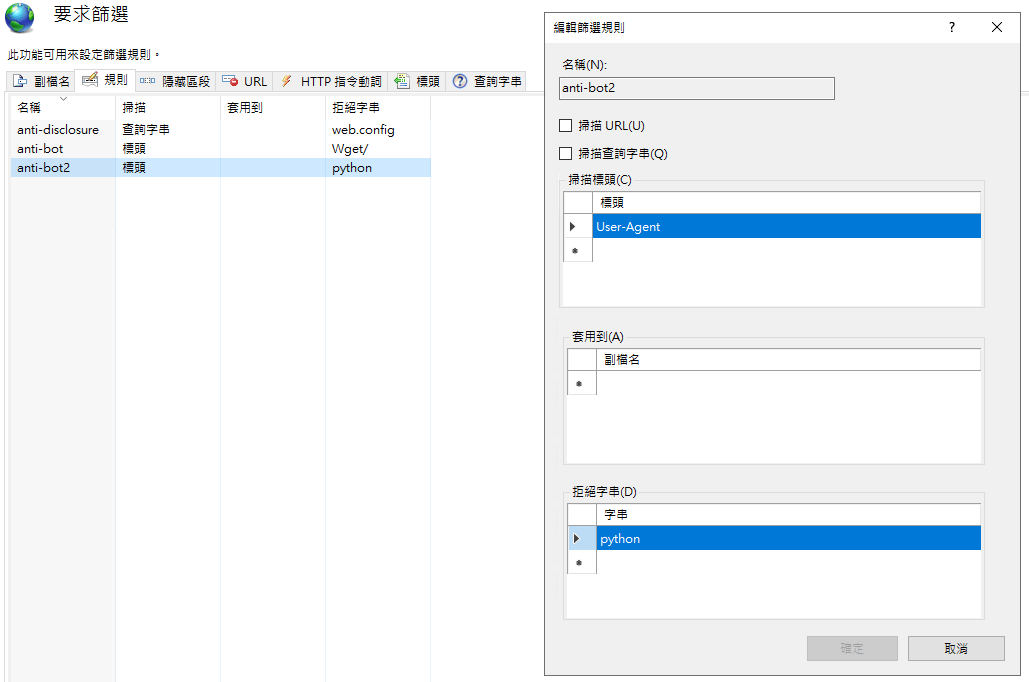Toggle the 掃描查詢字串 checkbox
1029x682 pixels.
pyautogui.click(x=566, y=154)
